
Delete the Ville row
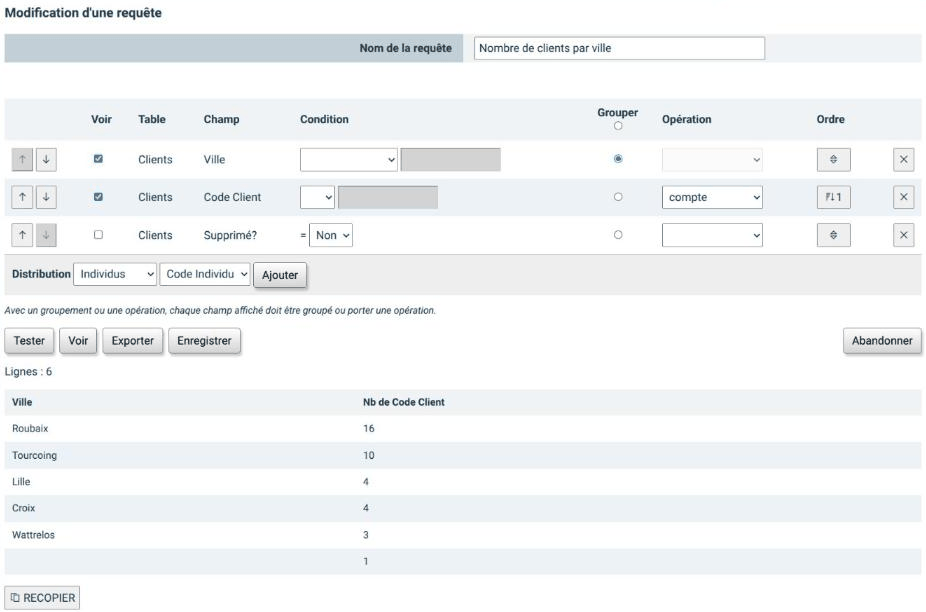point(904,159)
